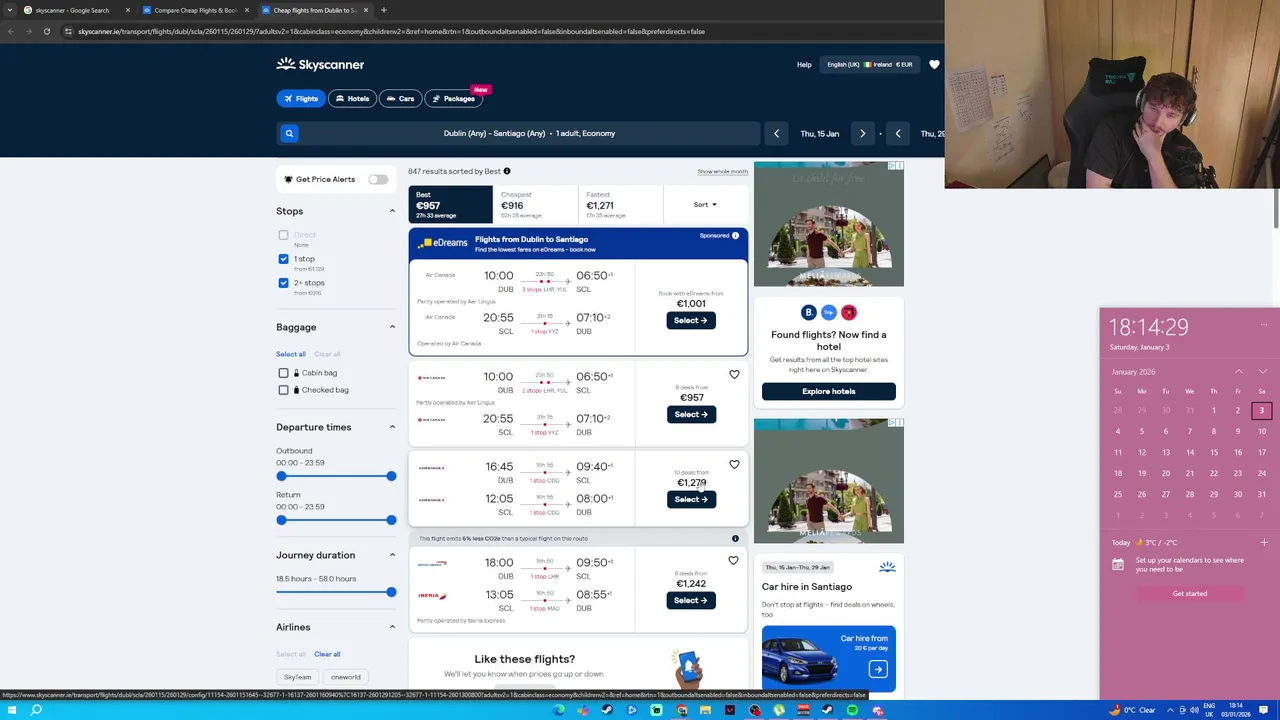Click Return departure time right slider handle
Screen dimensions: 1280x720
[x=391, y=520]
